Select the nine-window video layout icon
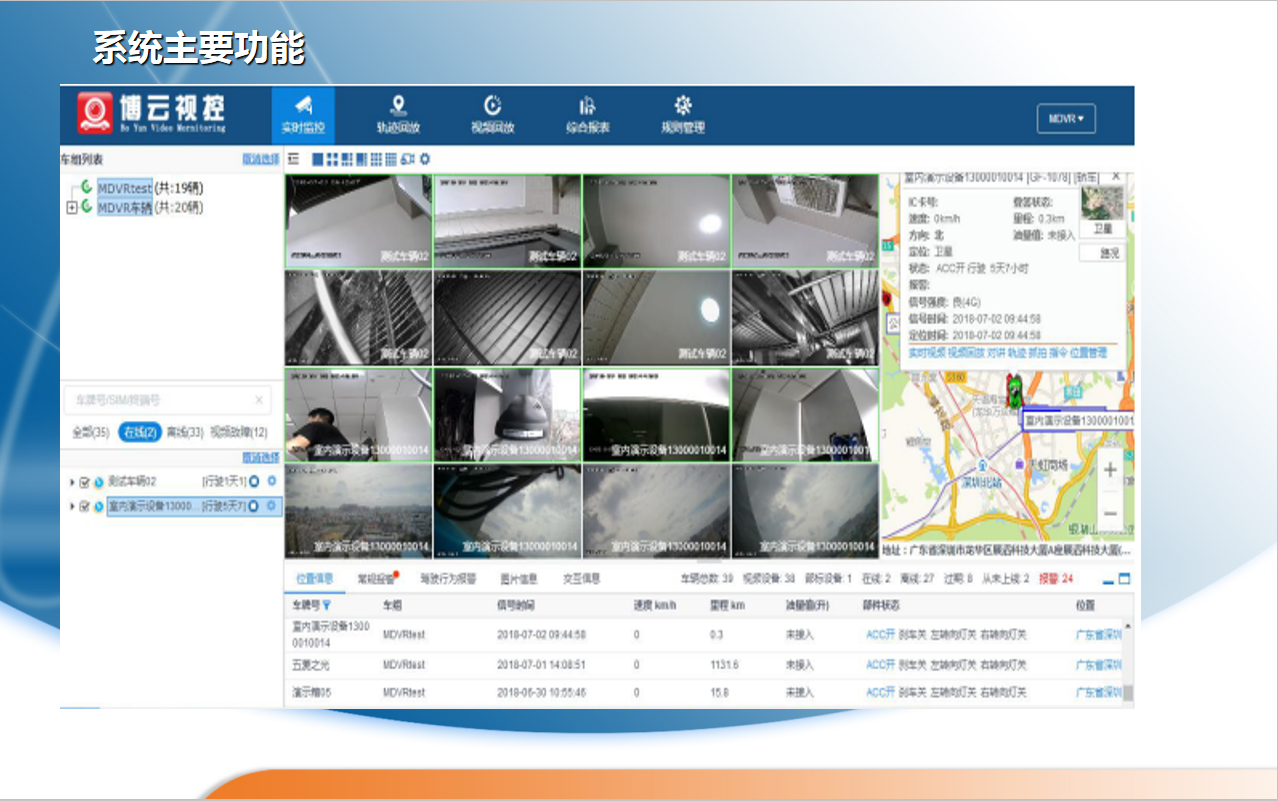Image resolution: width=1278 pixels, height=801 pixels. pos(376,159)
